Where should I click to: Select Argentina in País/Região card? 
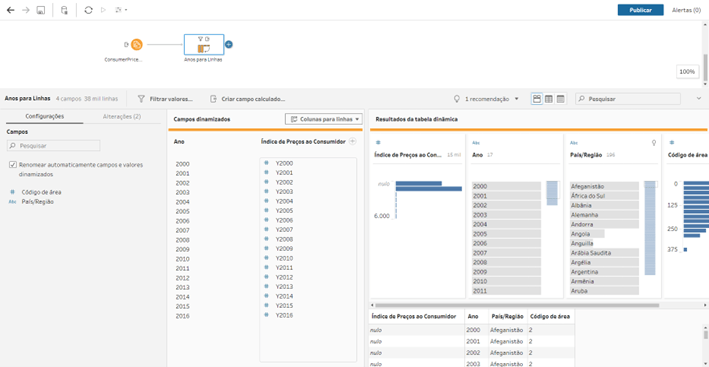(x=605, y=272)
